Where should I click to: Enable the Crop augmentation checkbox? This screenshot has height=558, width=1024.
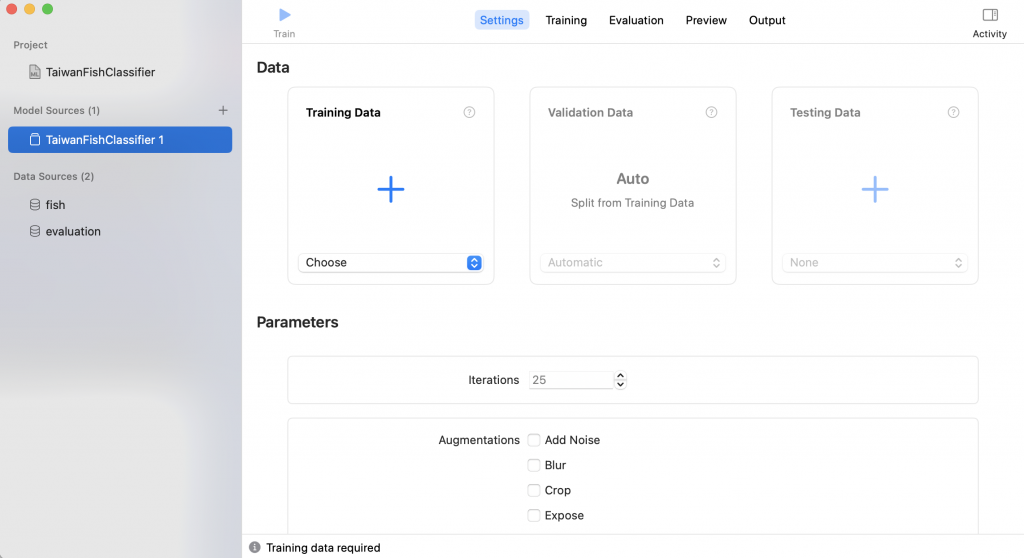point(534,490)
